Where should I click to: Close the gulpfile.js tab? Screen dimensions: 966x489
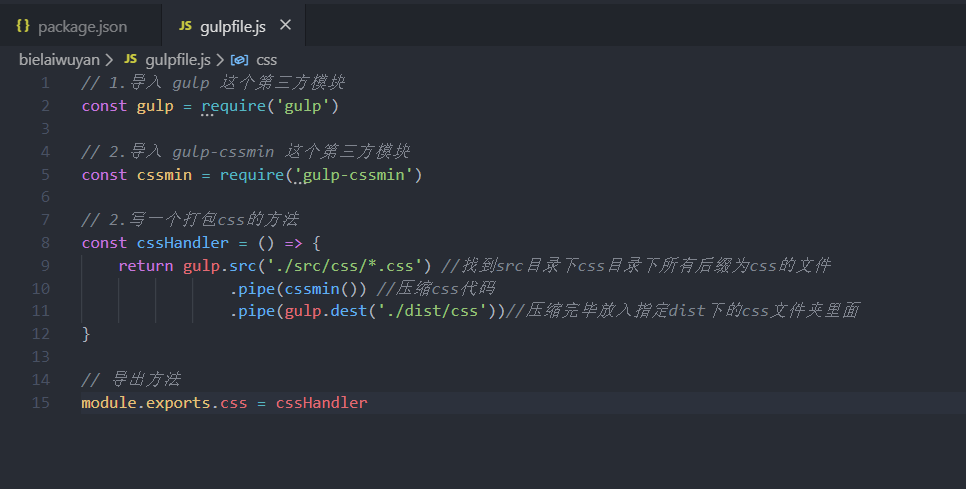[x=285, y=25]
